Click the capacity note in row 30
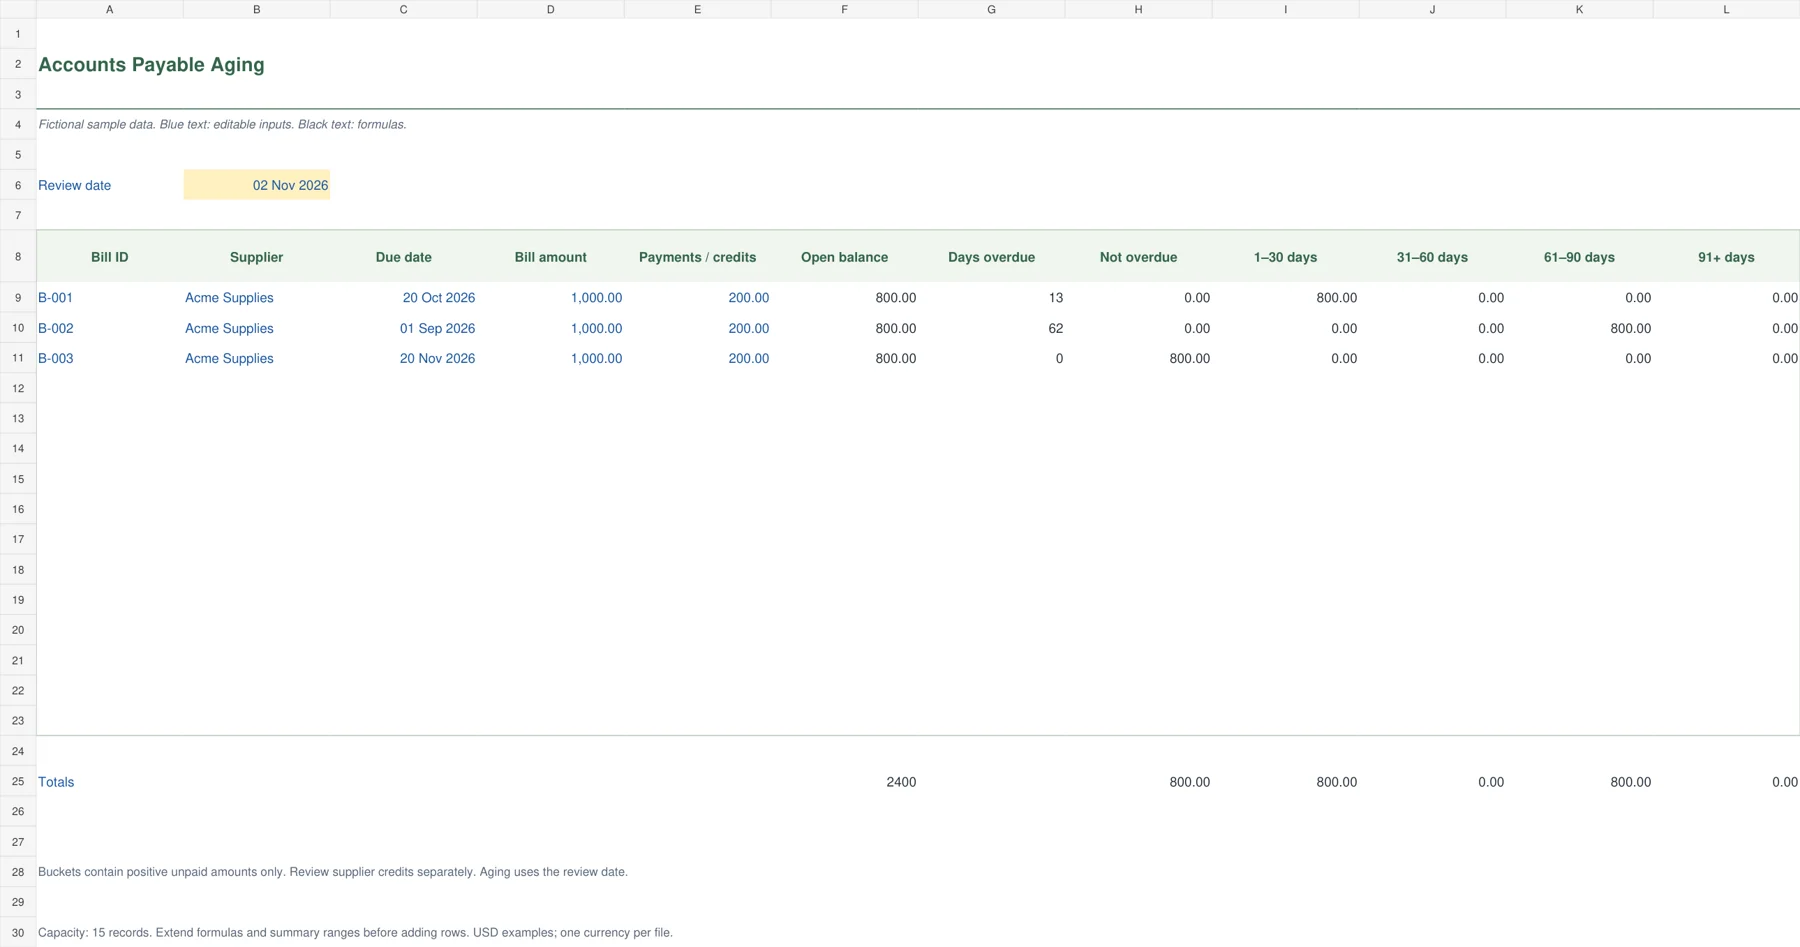 [x=355, y=932]
